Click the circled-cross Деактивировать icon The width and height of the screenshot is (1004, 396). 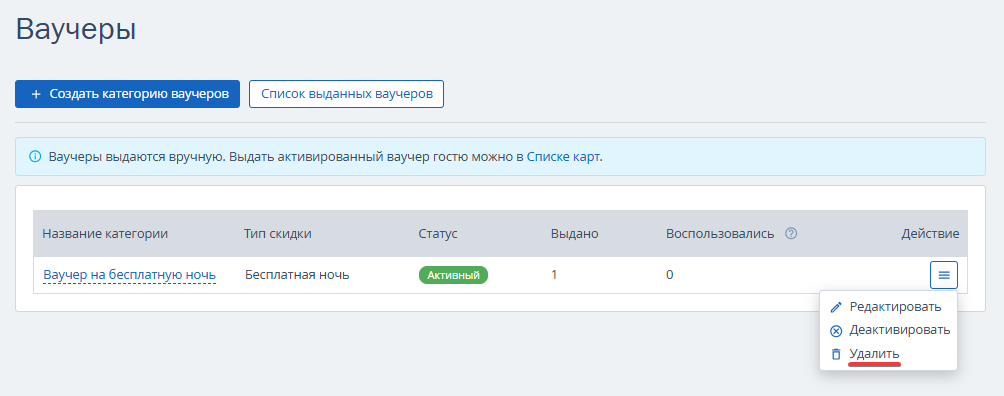click(x=836, y=331)
